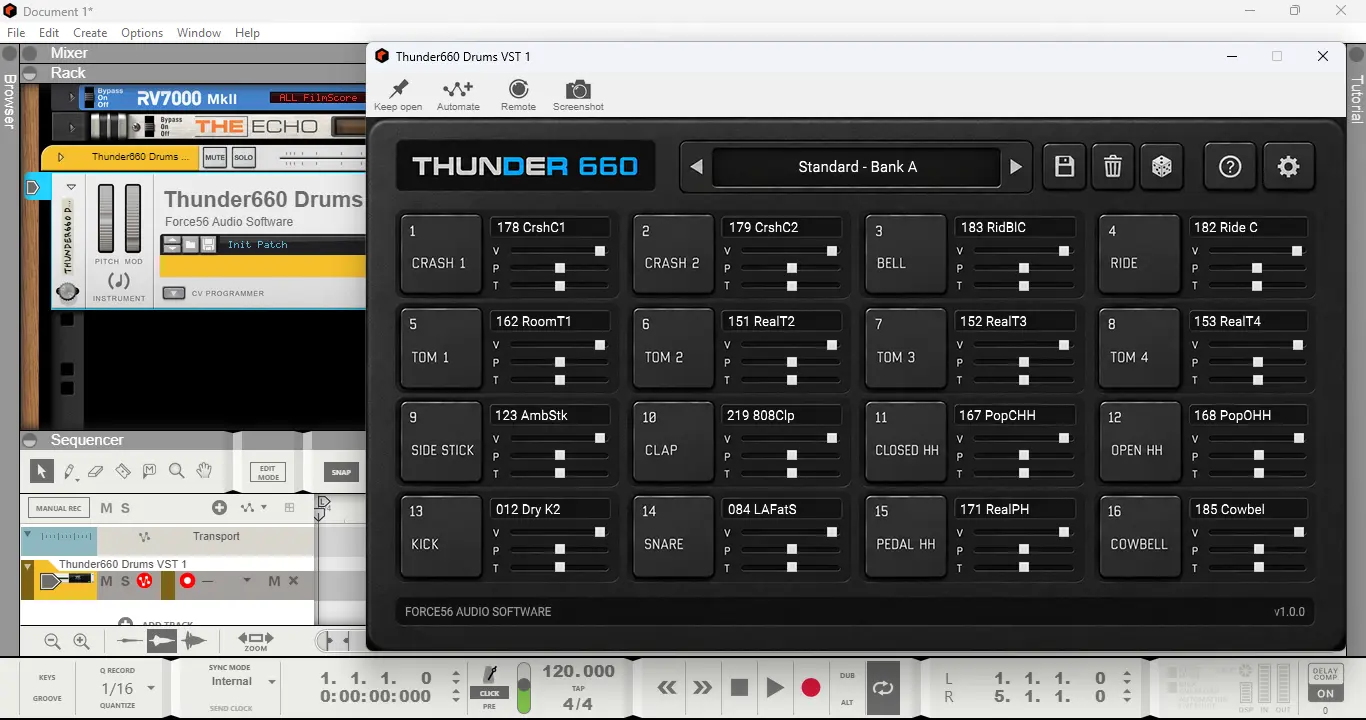Click the CV PROGRAMMER button in rack
The height and width of the screenshot is (720, 1366).
(174, 293)
